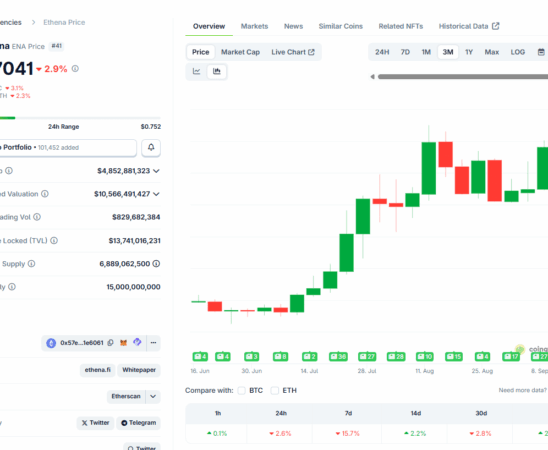Click the #41 rank badge

56,46
